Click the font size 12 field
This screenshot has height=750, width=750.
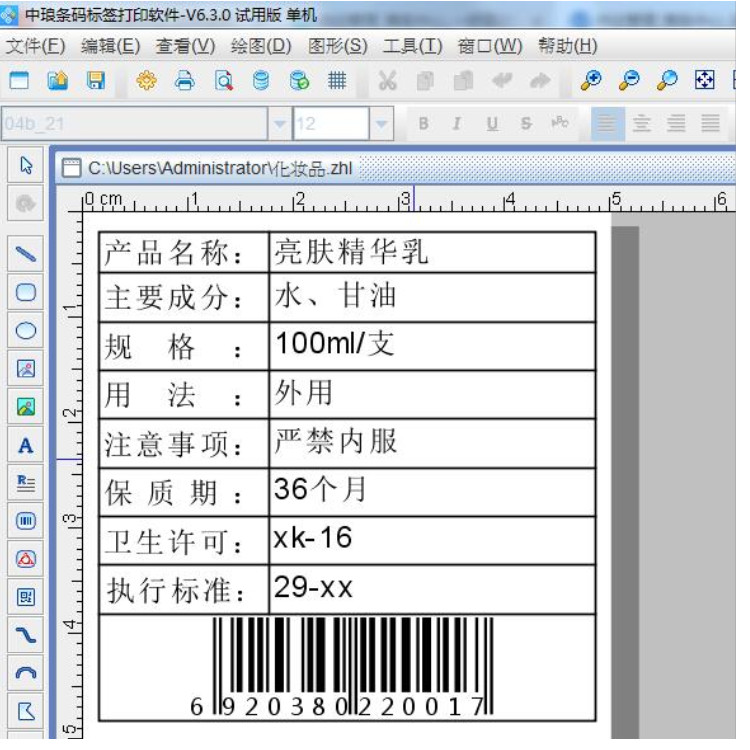331,124
